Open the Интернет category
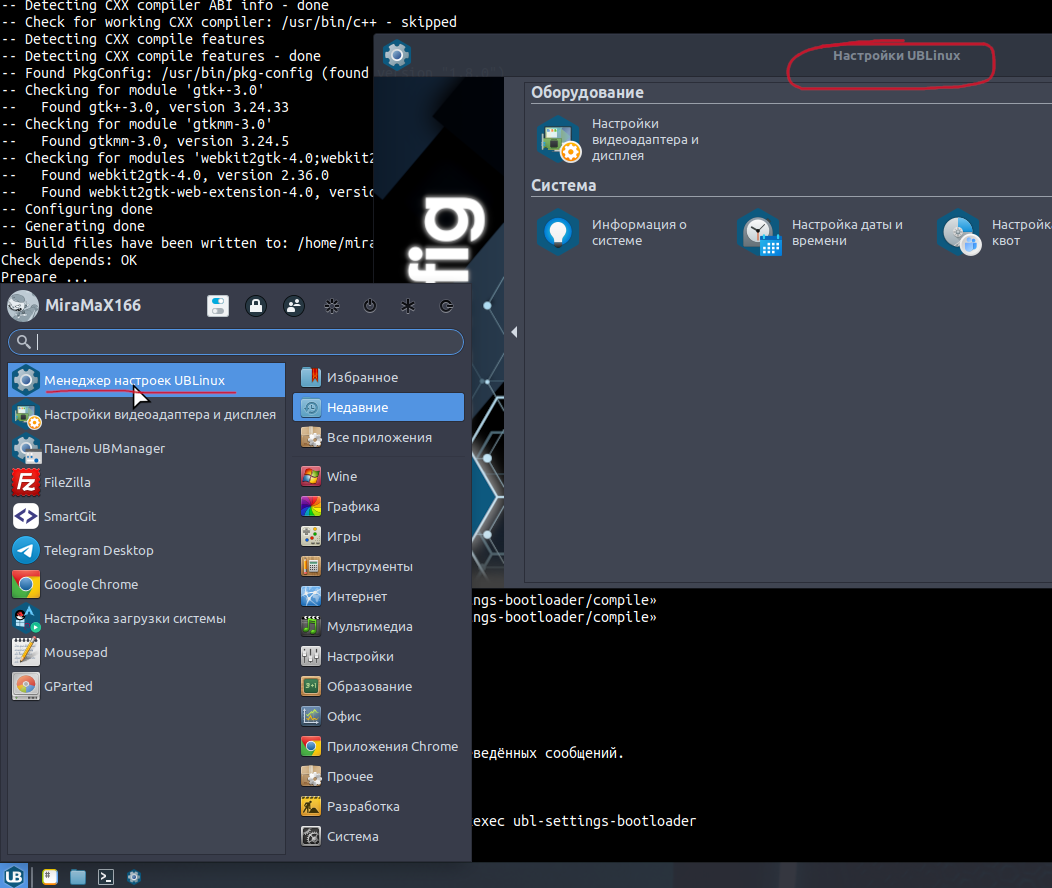 [378, 596]
